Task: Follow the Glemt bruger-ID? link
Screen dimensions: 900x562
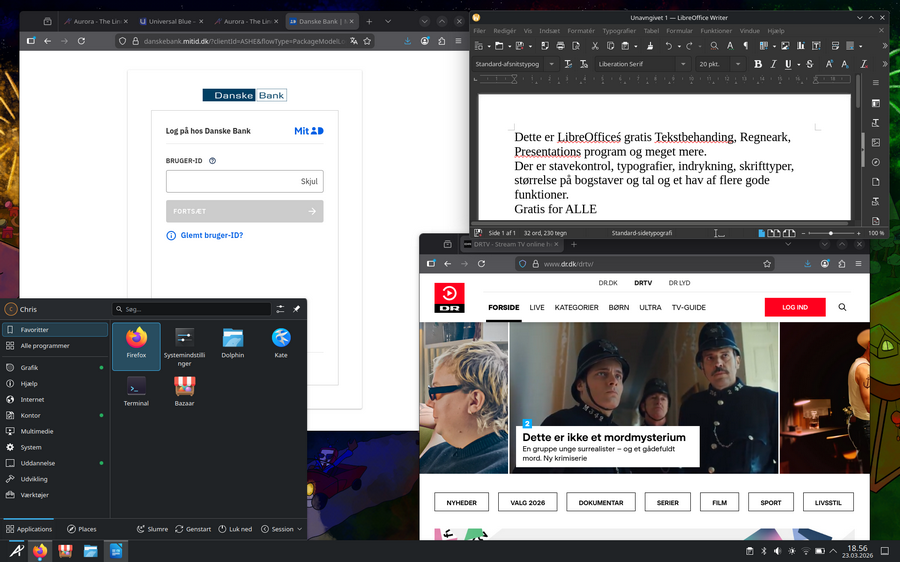Action: point(211,236)
